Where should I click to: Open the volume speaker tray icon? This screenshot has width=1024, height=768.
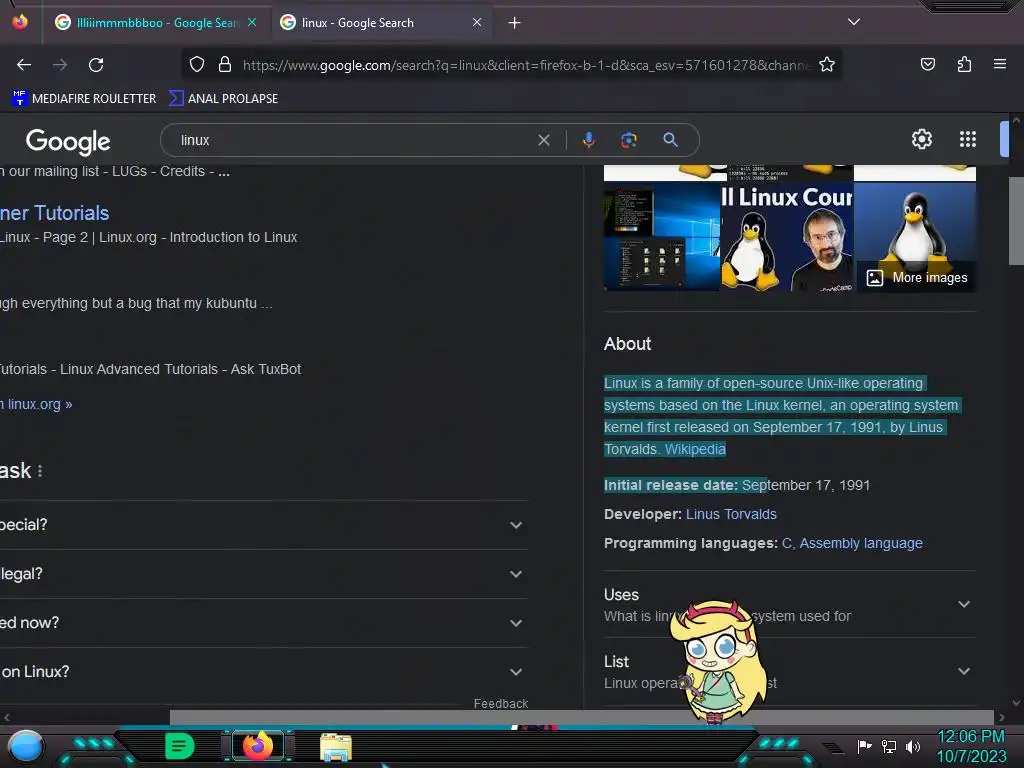[x=913, y=746]
